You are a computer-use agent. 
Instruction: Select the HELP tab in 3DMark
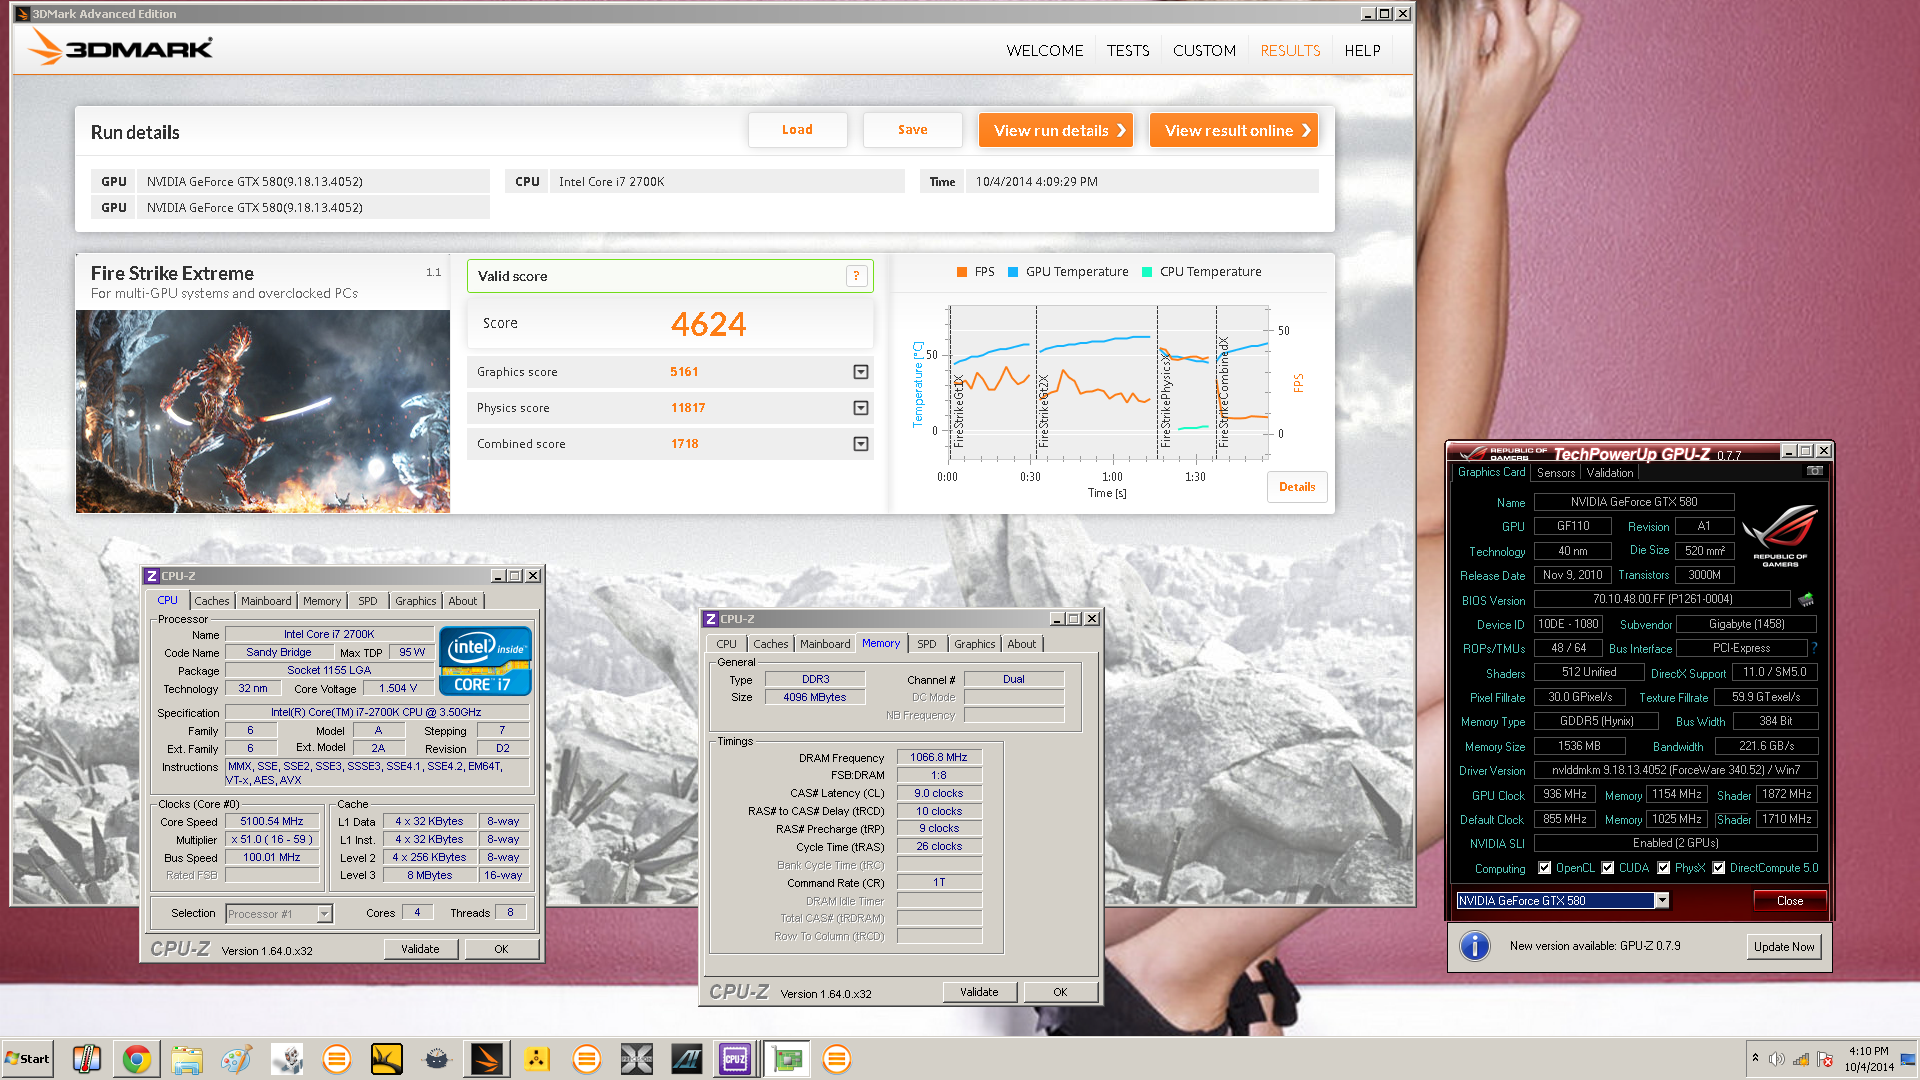click(1362, 50)
